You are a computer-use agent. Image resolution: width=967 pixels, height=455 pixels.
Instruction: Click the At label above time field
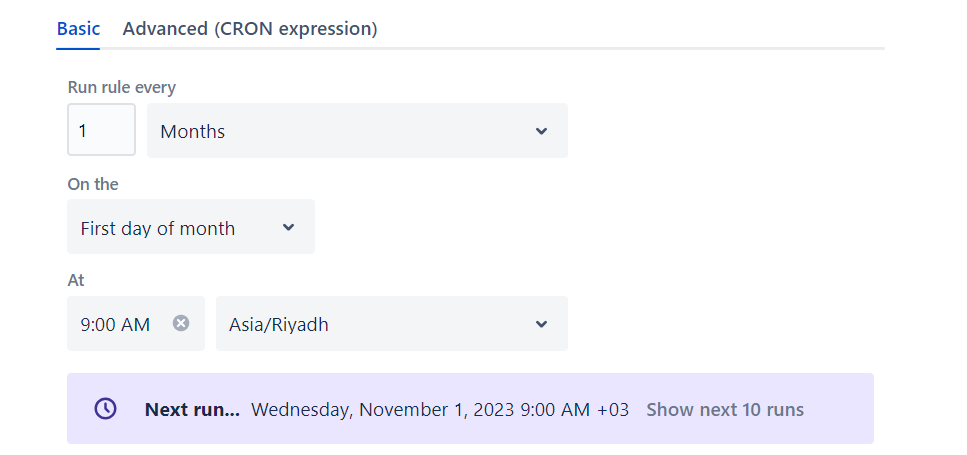tap(75, 280)
